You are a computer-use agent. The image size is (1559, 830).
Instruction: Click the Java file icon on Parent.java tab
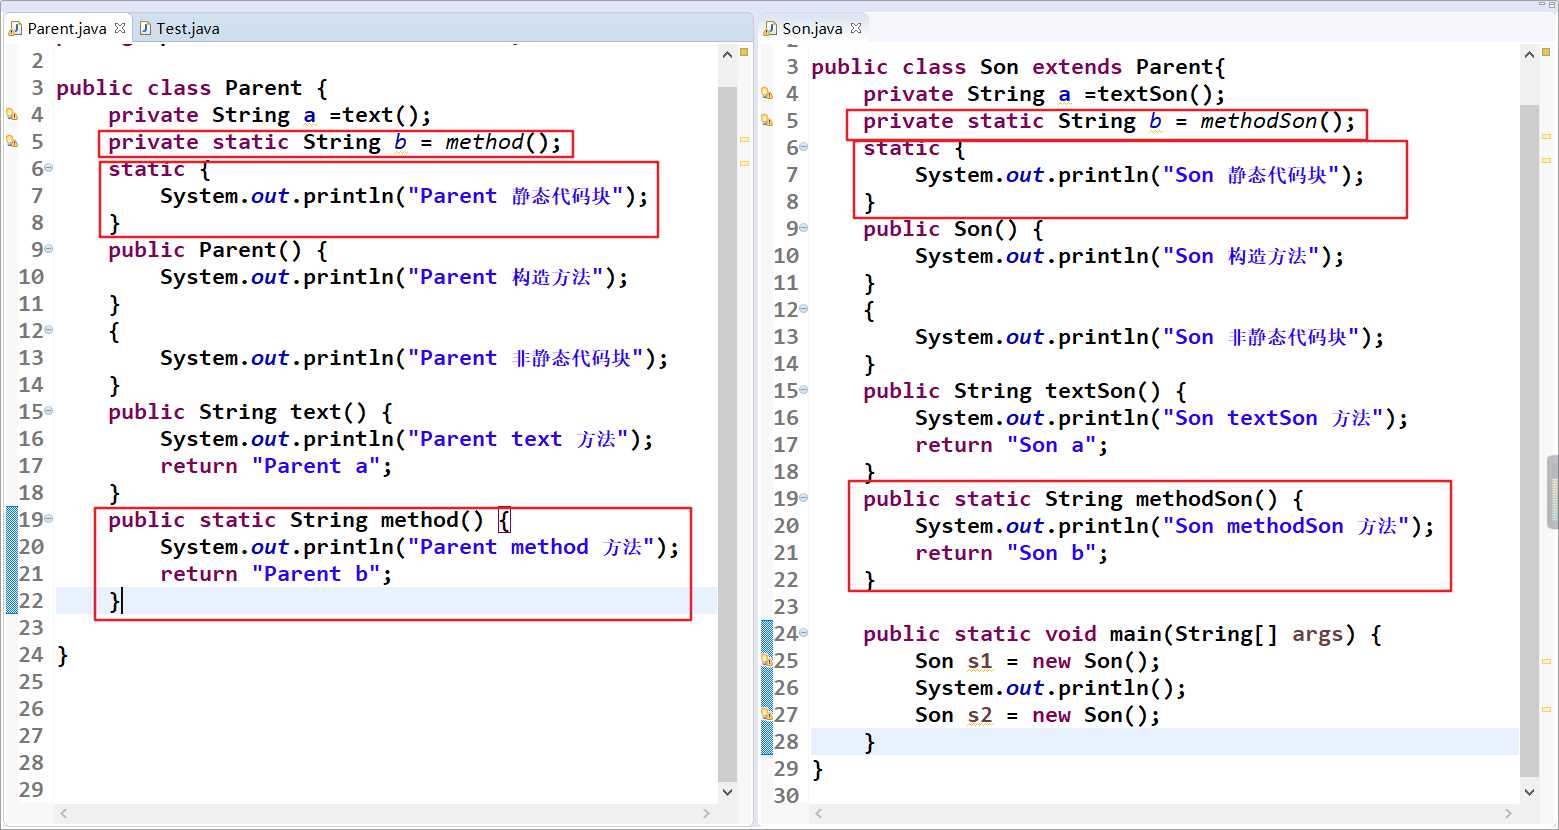(15, 28)
